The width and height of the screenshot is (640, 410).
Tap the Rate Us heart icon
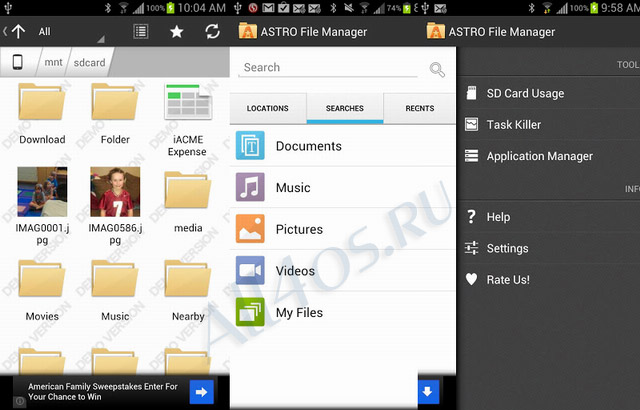471,279
